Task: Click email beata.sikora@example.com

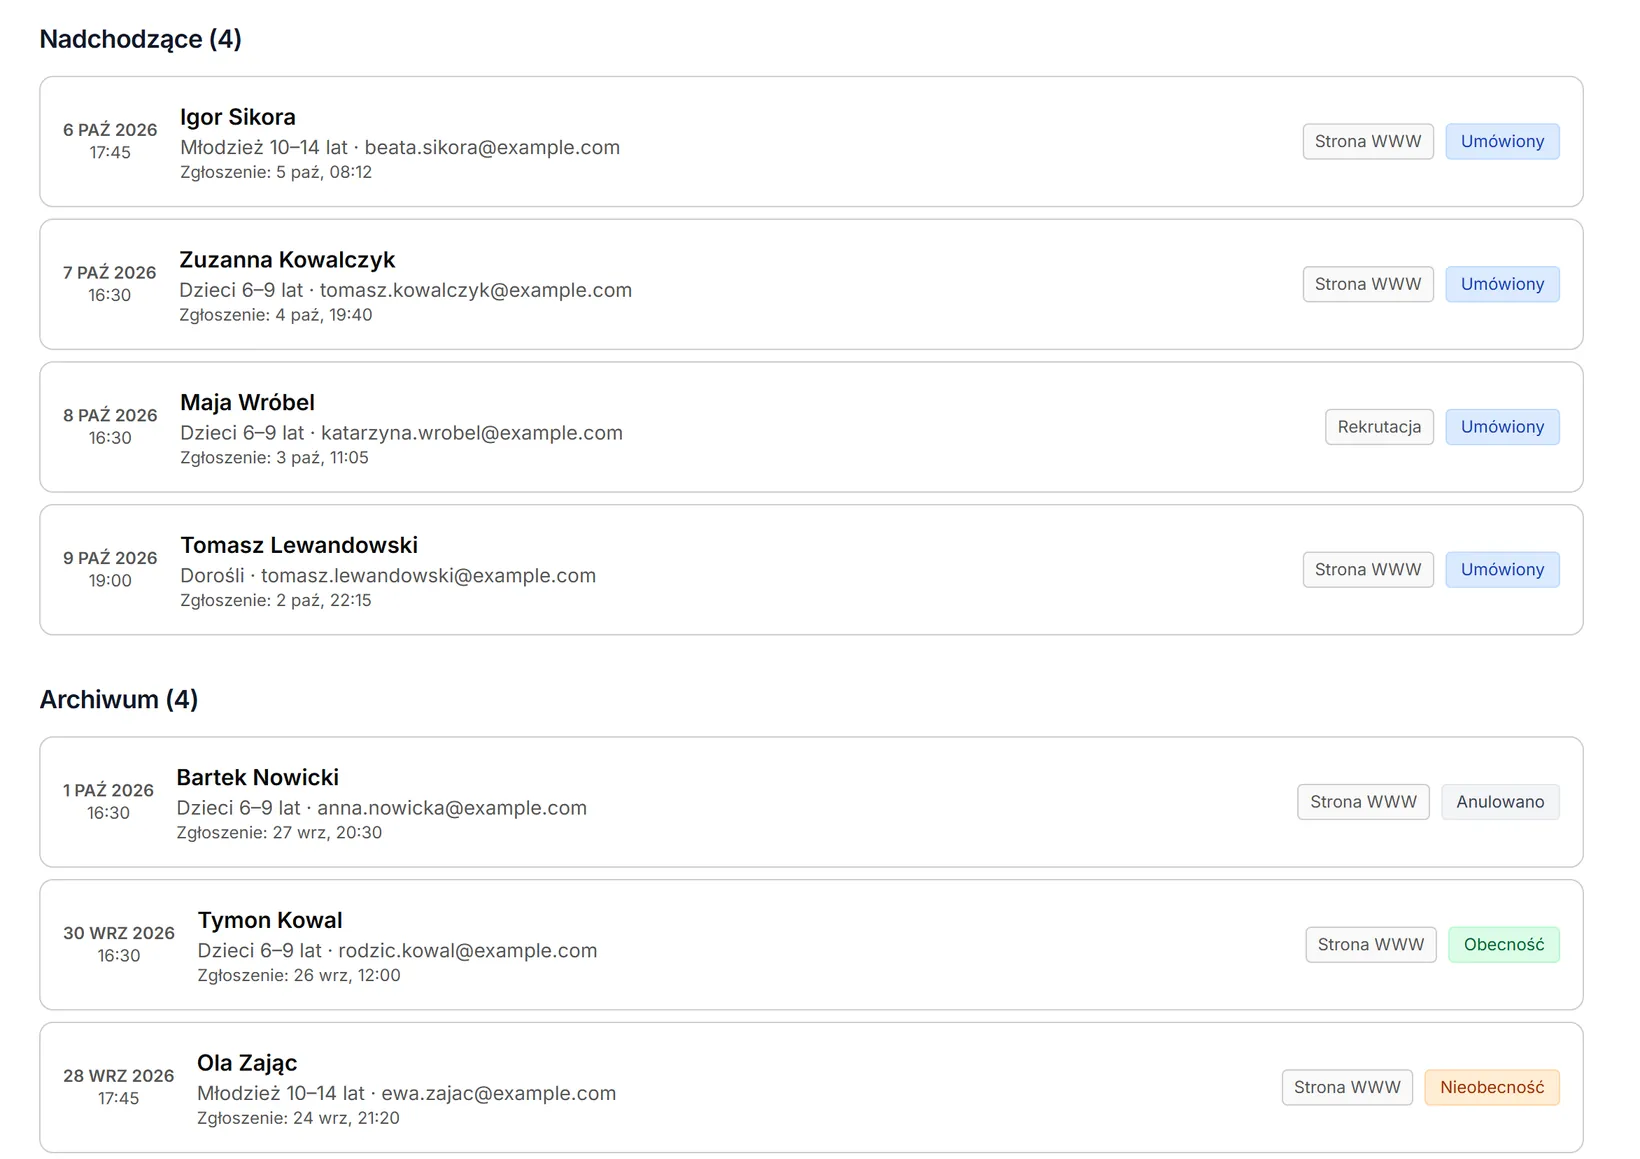Action: [492, 147]
